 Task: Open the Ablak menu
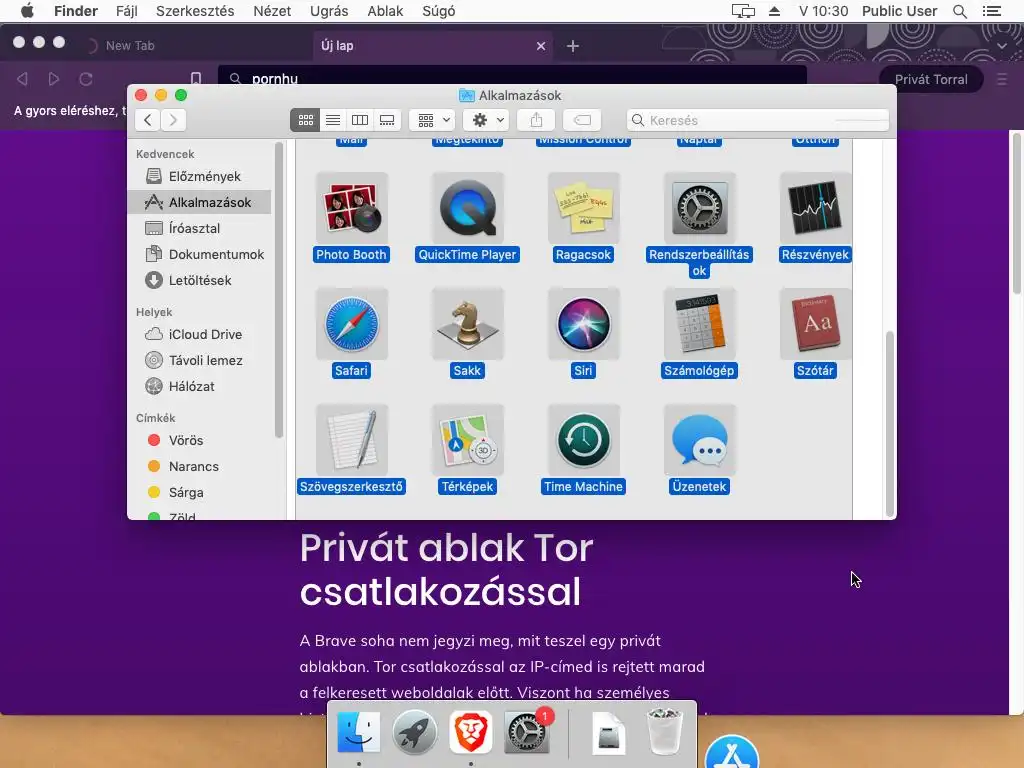pos(385,11)
